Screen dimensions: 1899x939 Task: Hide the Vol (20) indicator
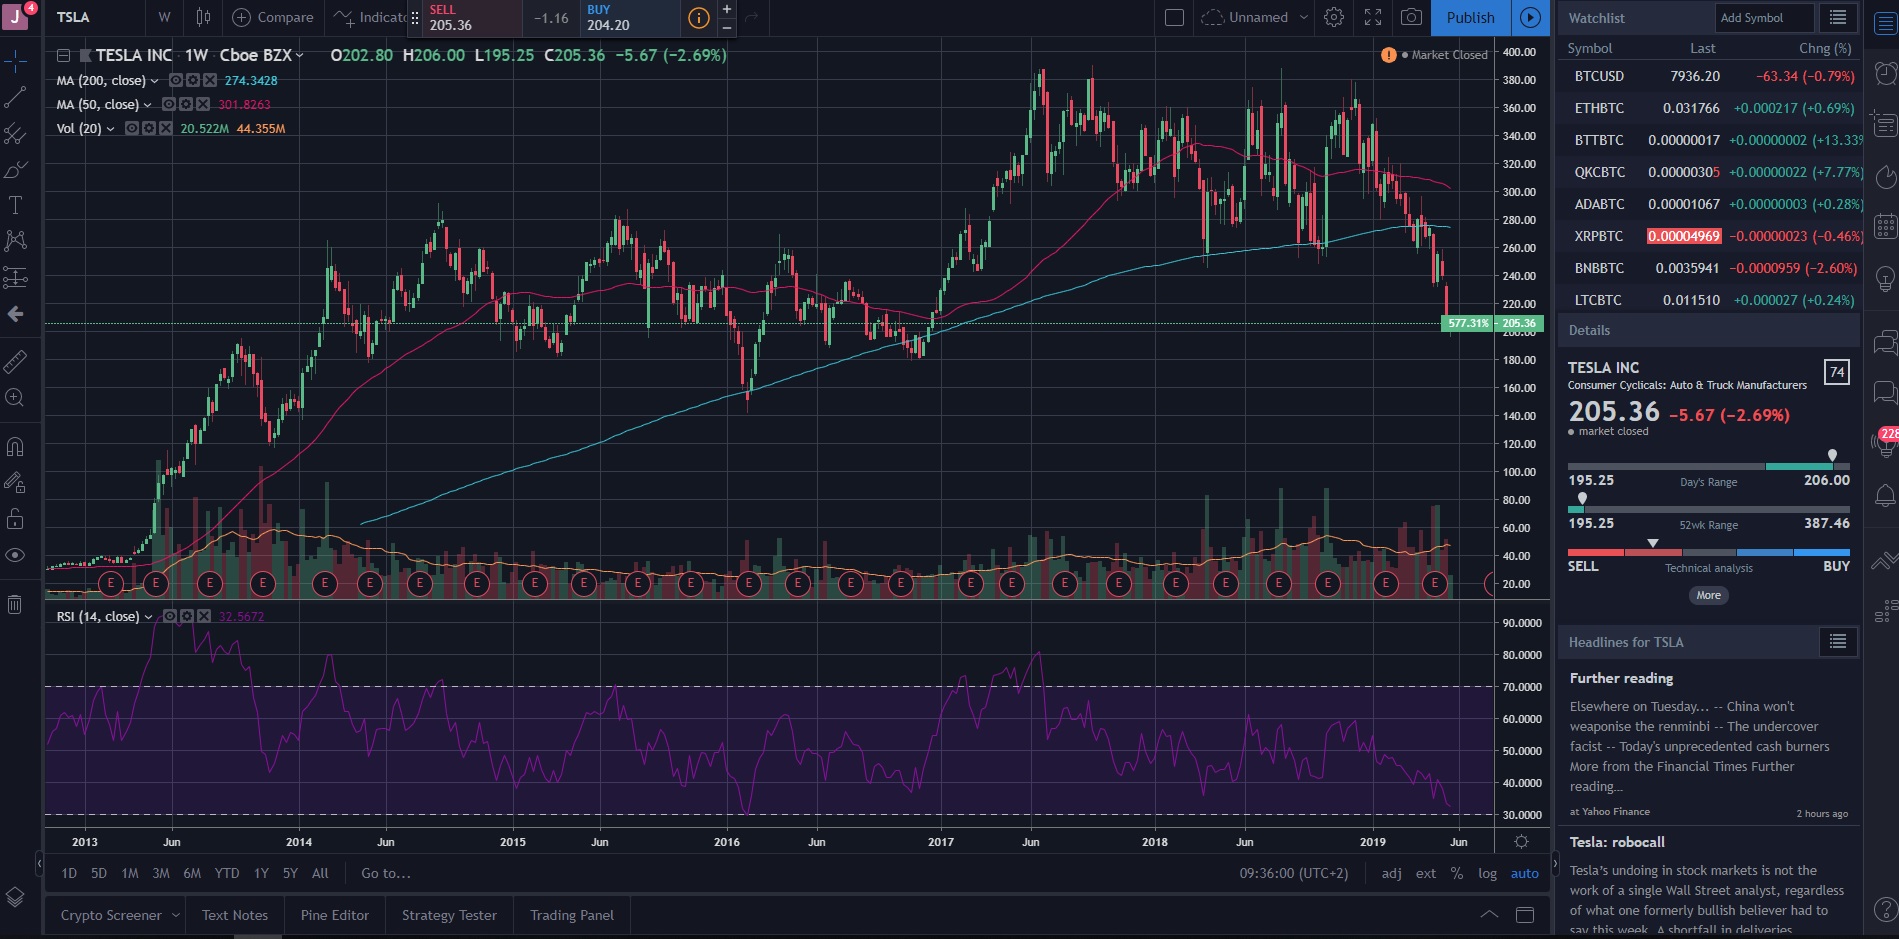coord(132,128)
